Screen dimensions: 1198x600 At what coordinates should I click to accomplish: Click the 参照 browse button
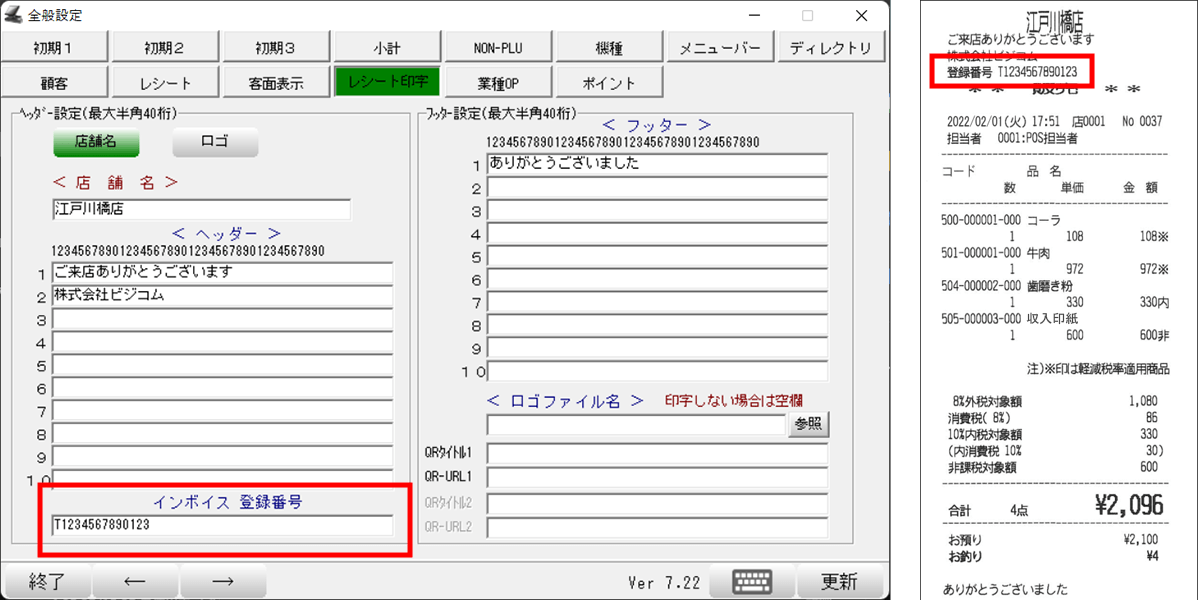click(809, 424)
